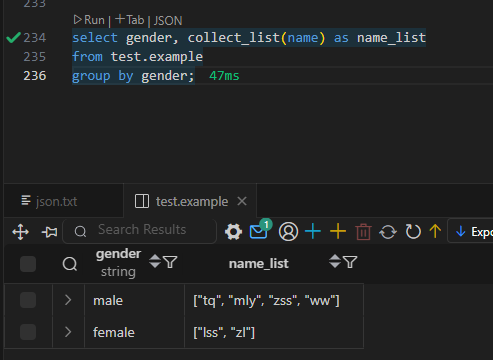The width and height of the screenshot is (493, 360).
Task: Expand the female row chevron
Action: [x=68, y=332]
